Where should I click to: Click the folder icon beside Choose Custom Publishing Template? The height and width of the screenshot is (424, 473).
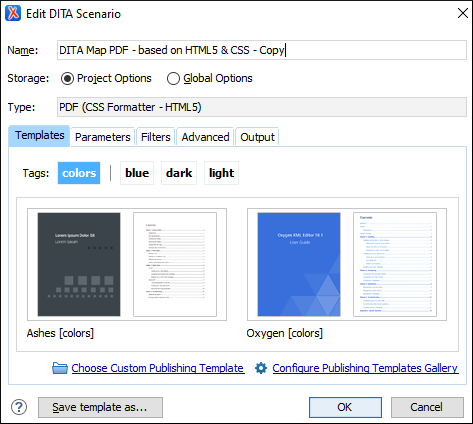click(60, 368)
